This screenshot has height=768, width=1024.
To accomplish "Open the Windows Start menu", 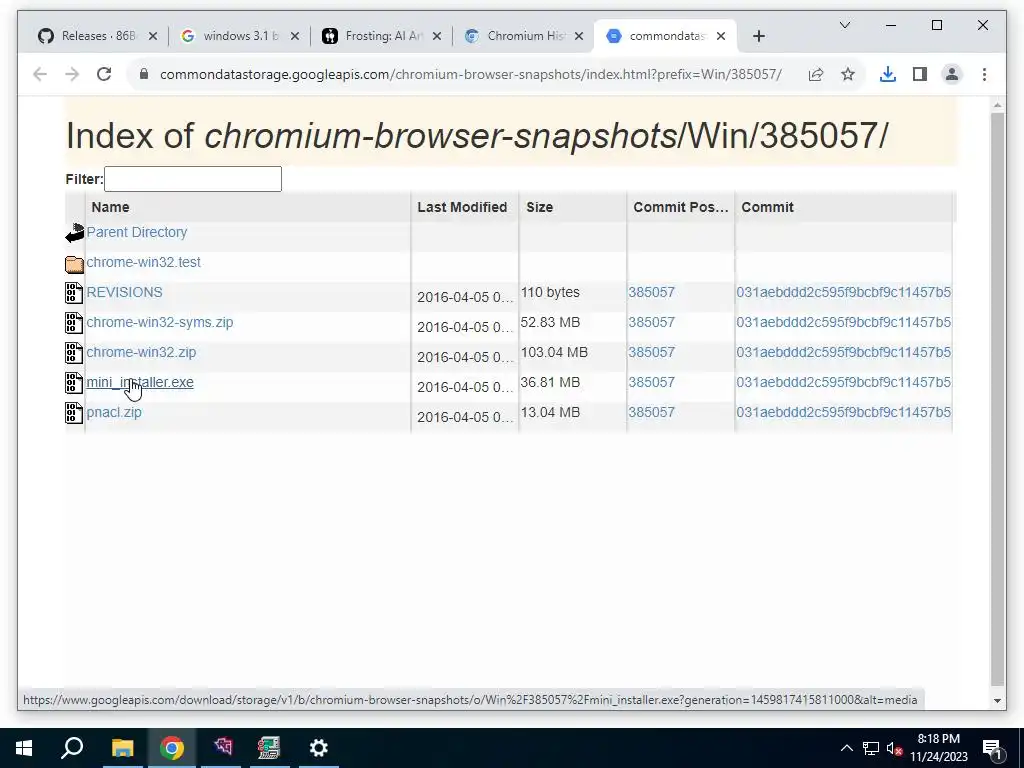I will (24, 748).
